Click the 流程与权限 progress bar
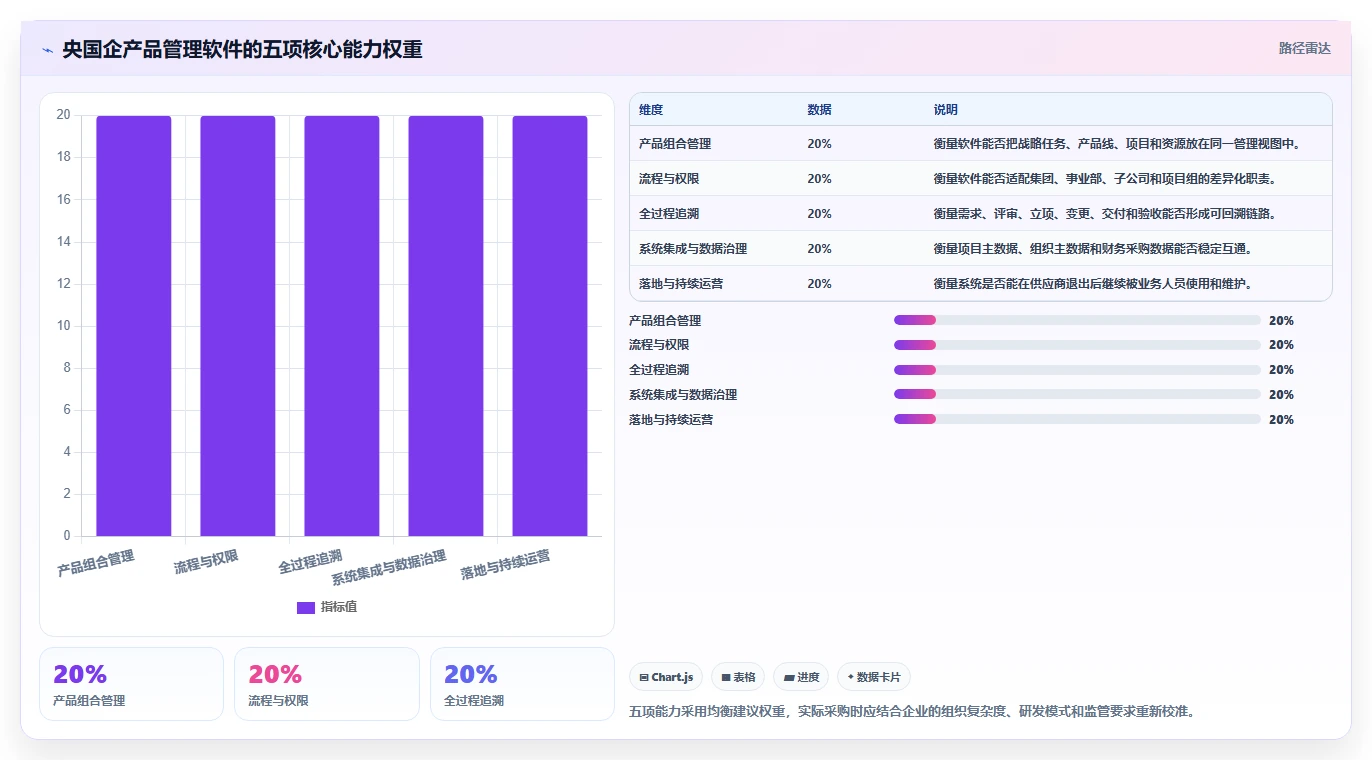Viewport: 1372px width, 760px height. pyautogui.click(x=1077, y=345)
